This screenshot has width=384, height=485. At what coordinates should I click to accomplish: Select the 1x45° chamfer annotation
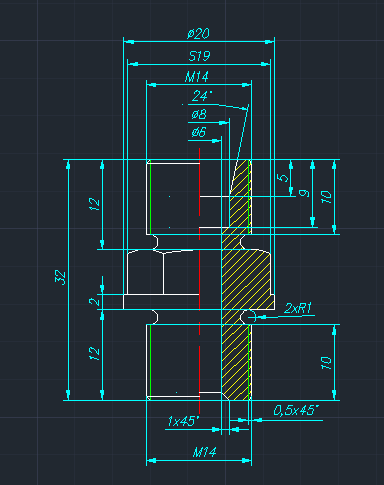(183, 421)
